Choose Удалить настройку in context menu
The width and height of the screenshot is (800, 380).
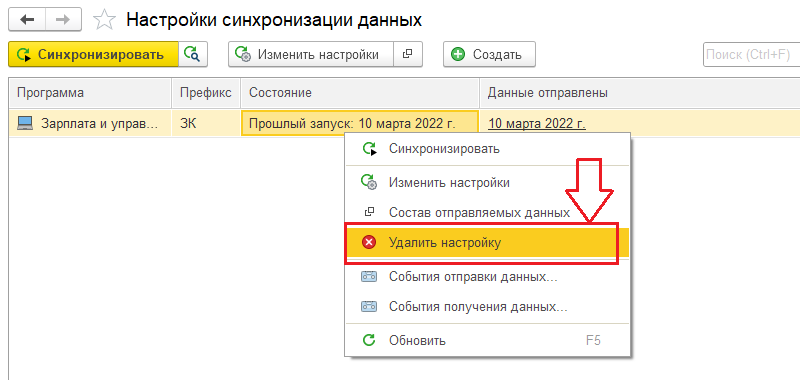click(x=488, y=243)
